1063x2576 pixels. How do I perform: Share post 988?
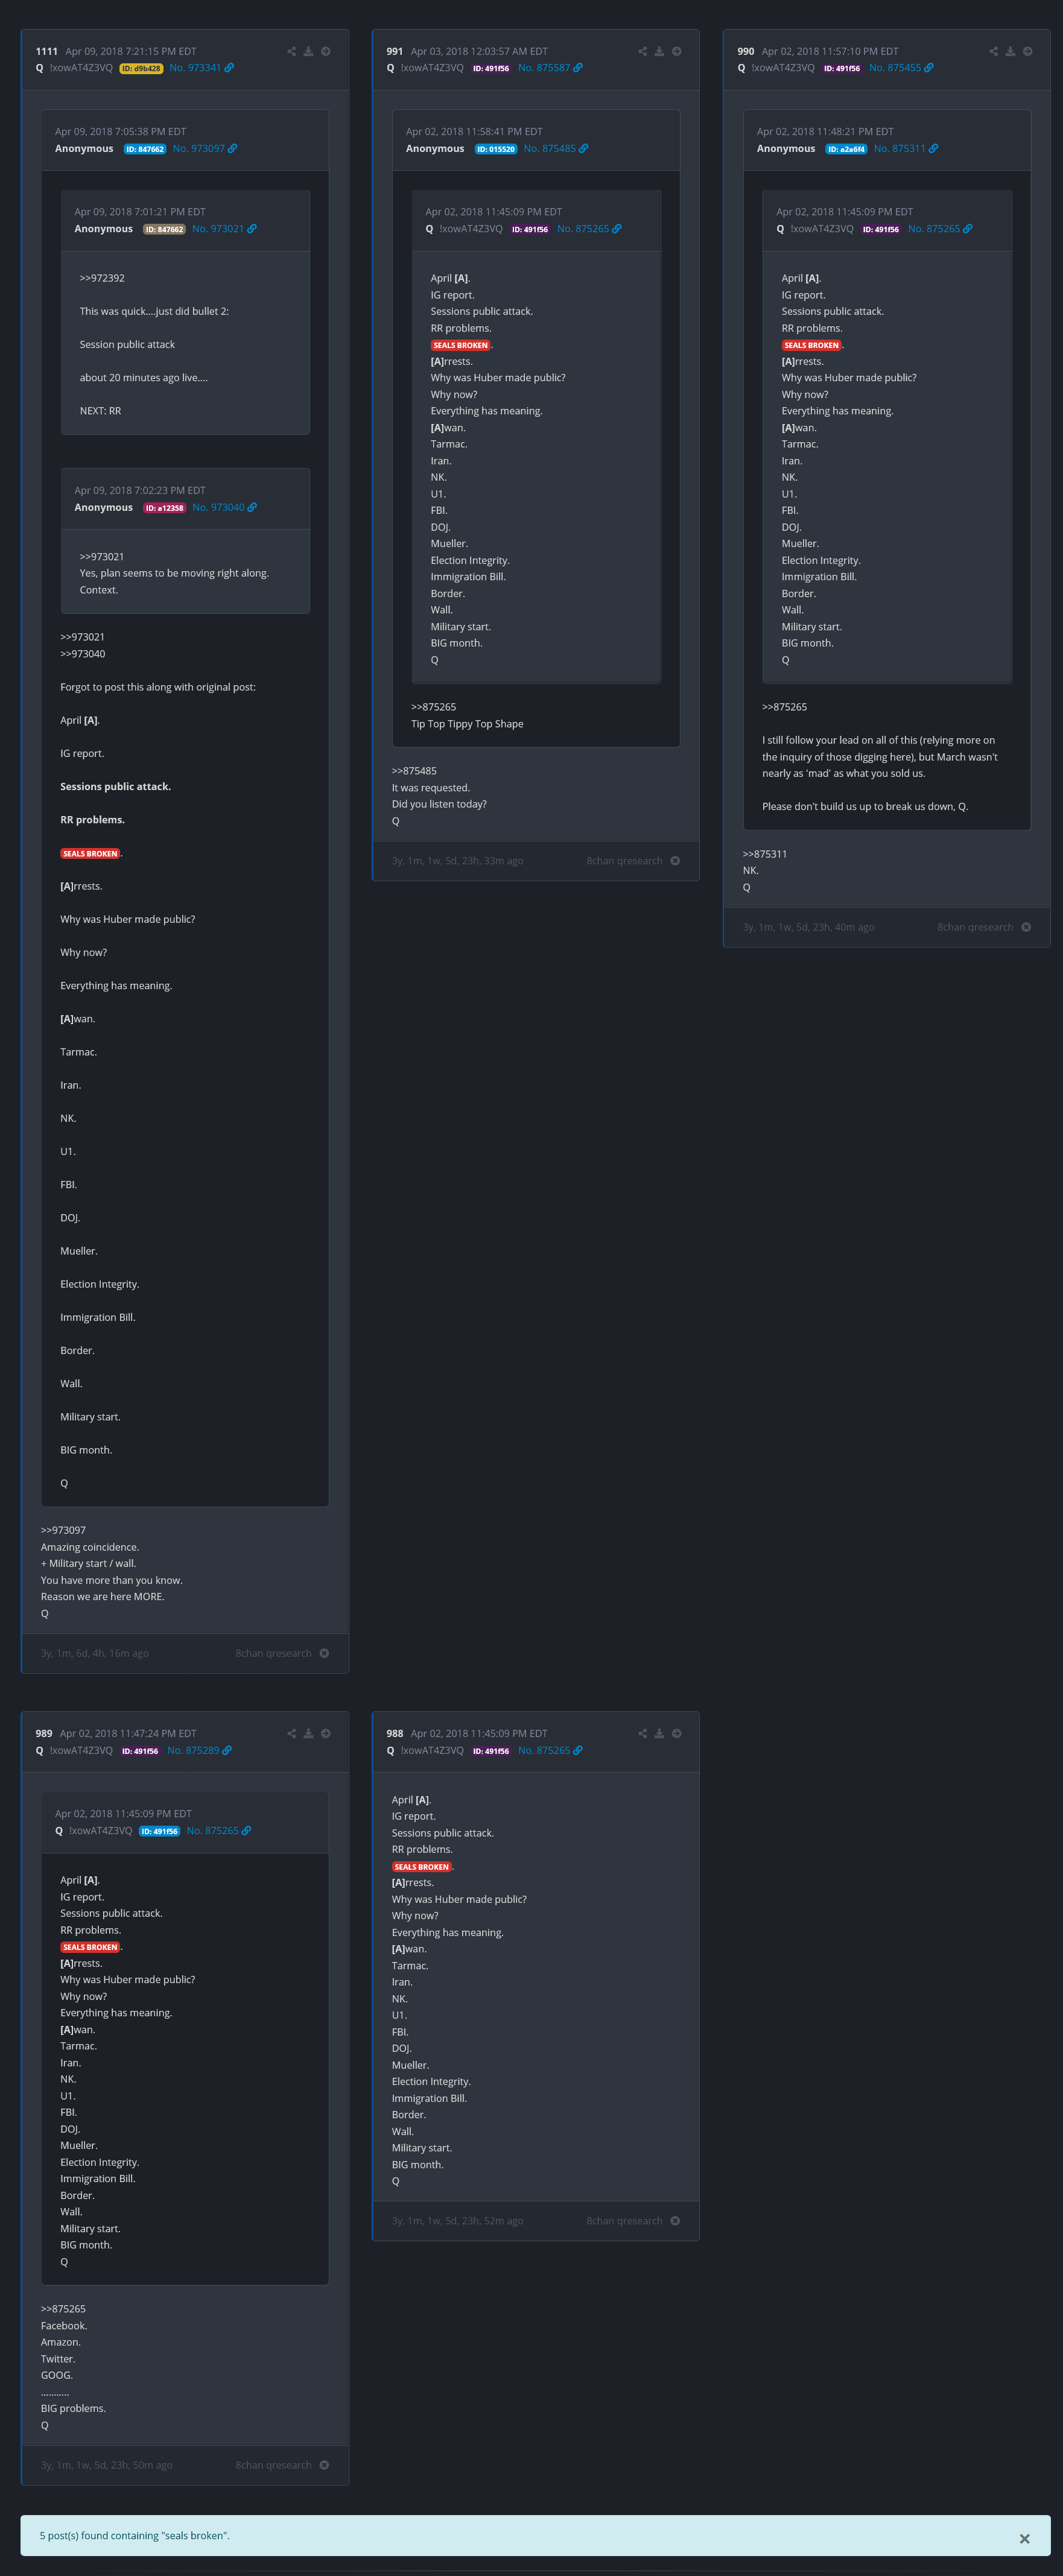[x=642, y=1733]
